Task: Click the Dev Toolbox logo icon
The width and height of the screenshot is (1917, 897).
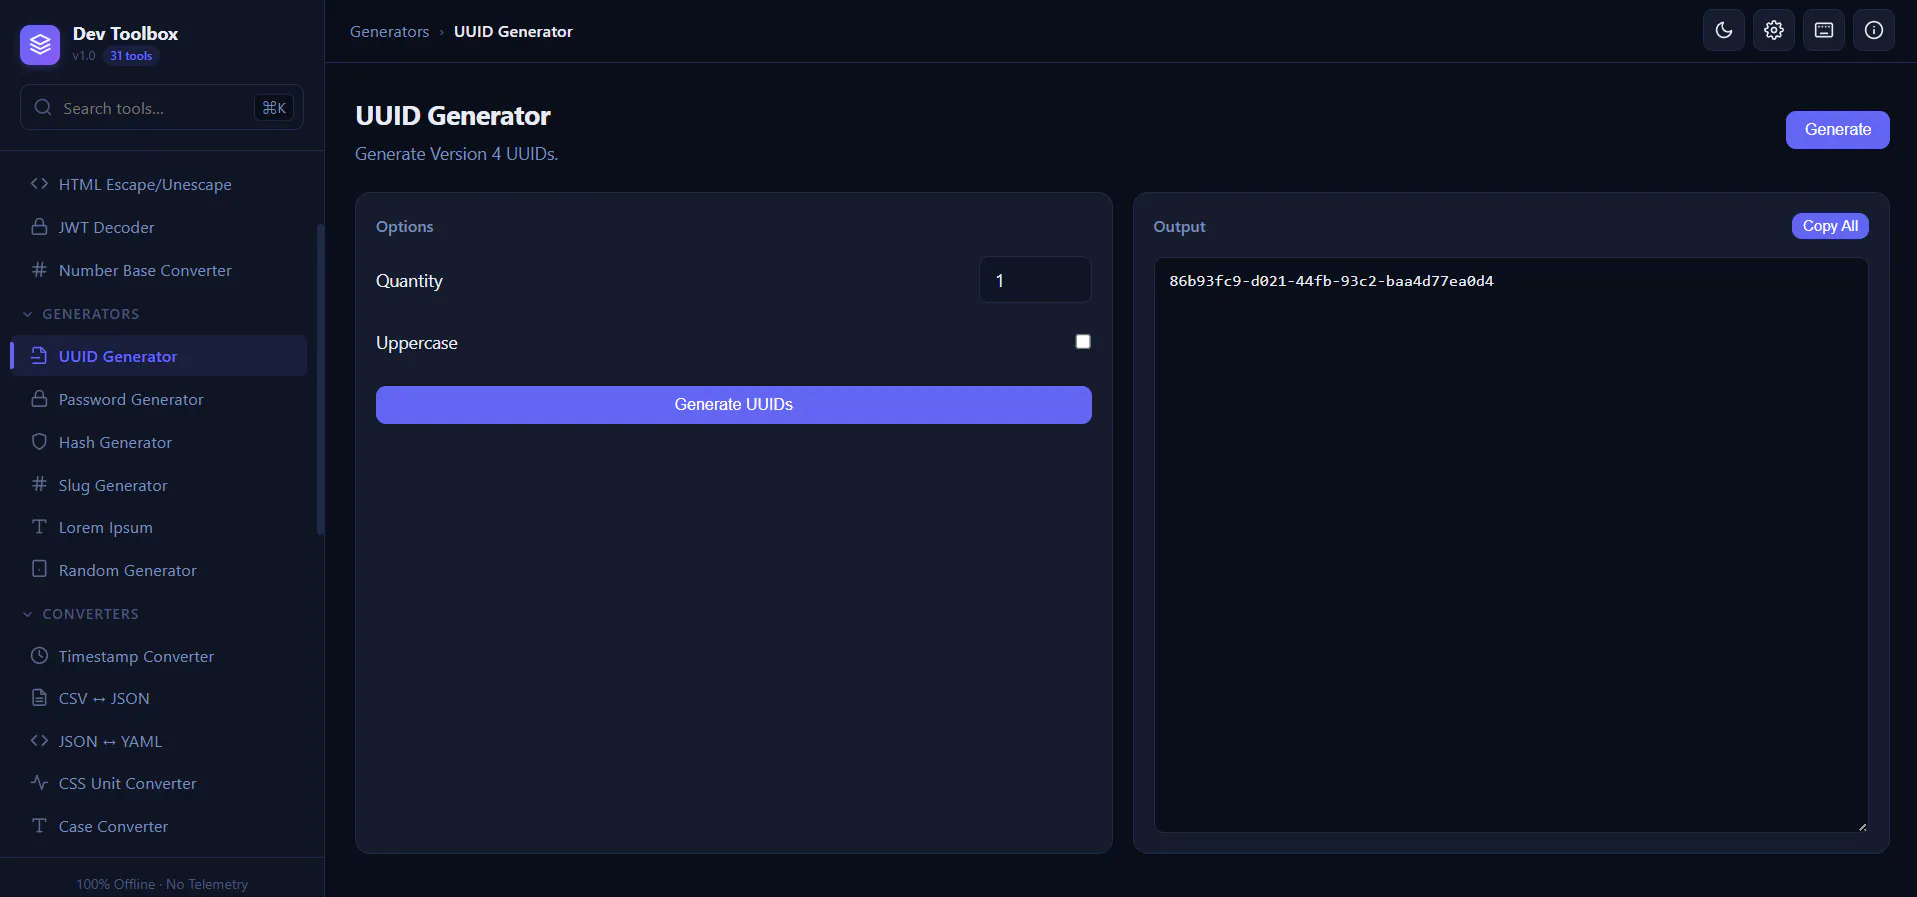Action: click(40, 44)
